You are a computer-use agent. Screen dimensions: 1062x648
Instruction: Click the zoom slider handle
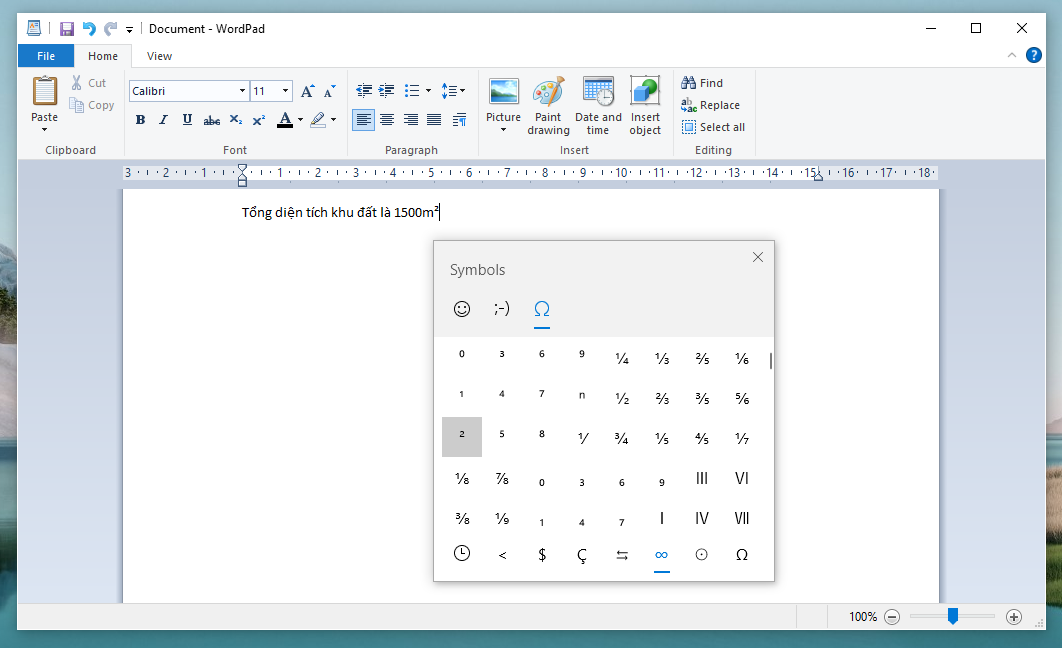pyautogui.click(x=953, y=617)
